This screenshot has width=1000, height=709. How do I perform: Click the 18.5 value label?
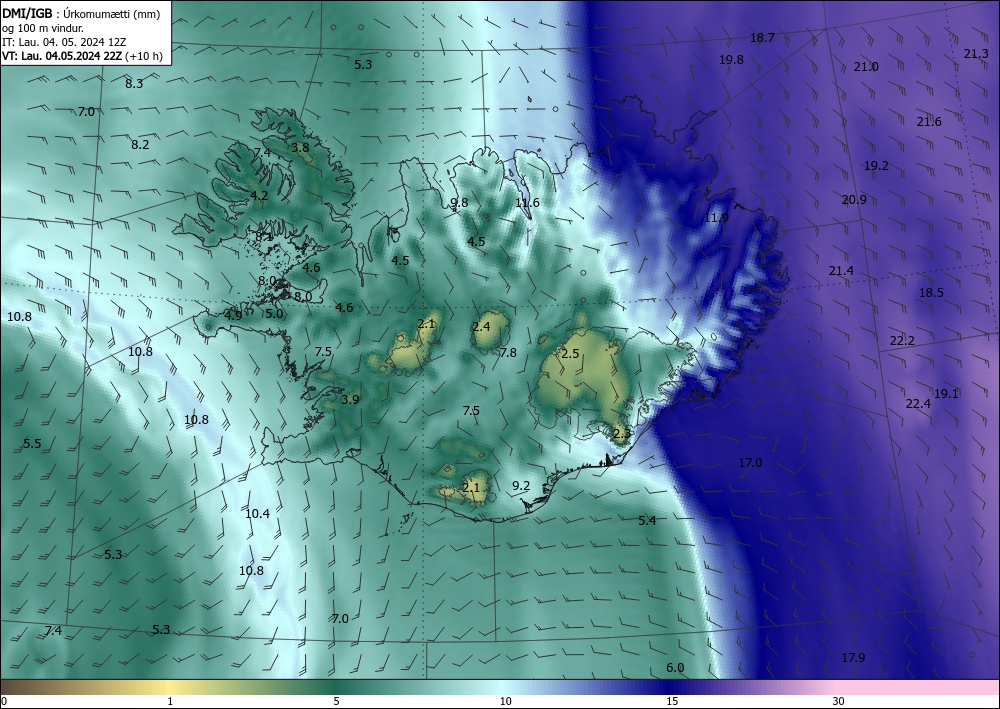pos(931,293)
